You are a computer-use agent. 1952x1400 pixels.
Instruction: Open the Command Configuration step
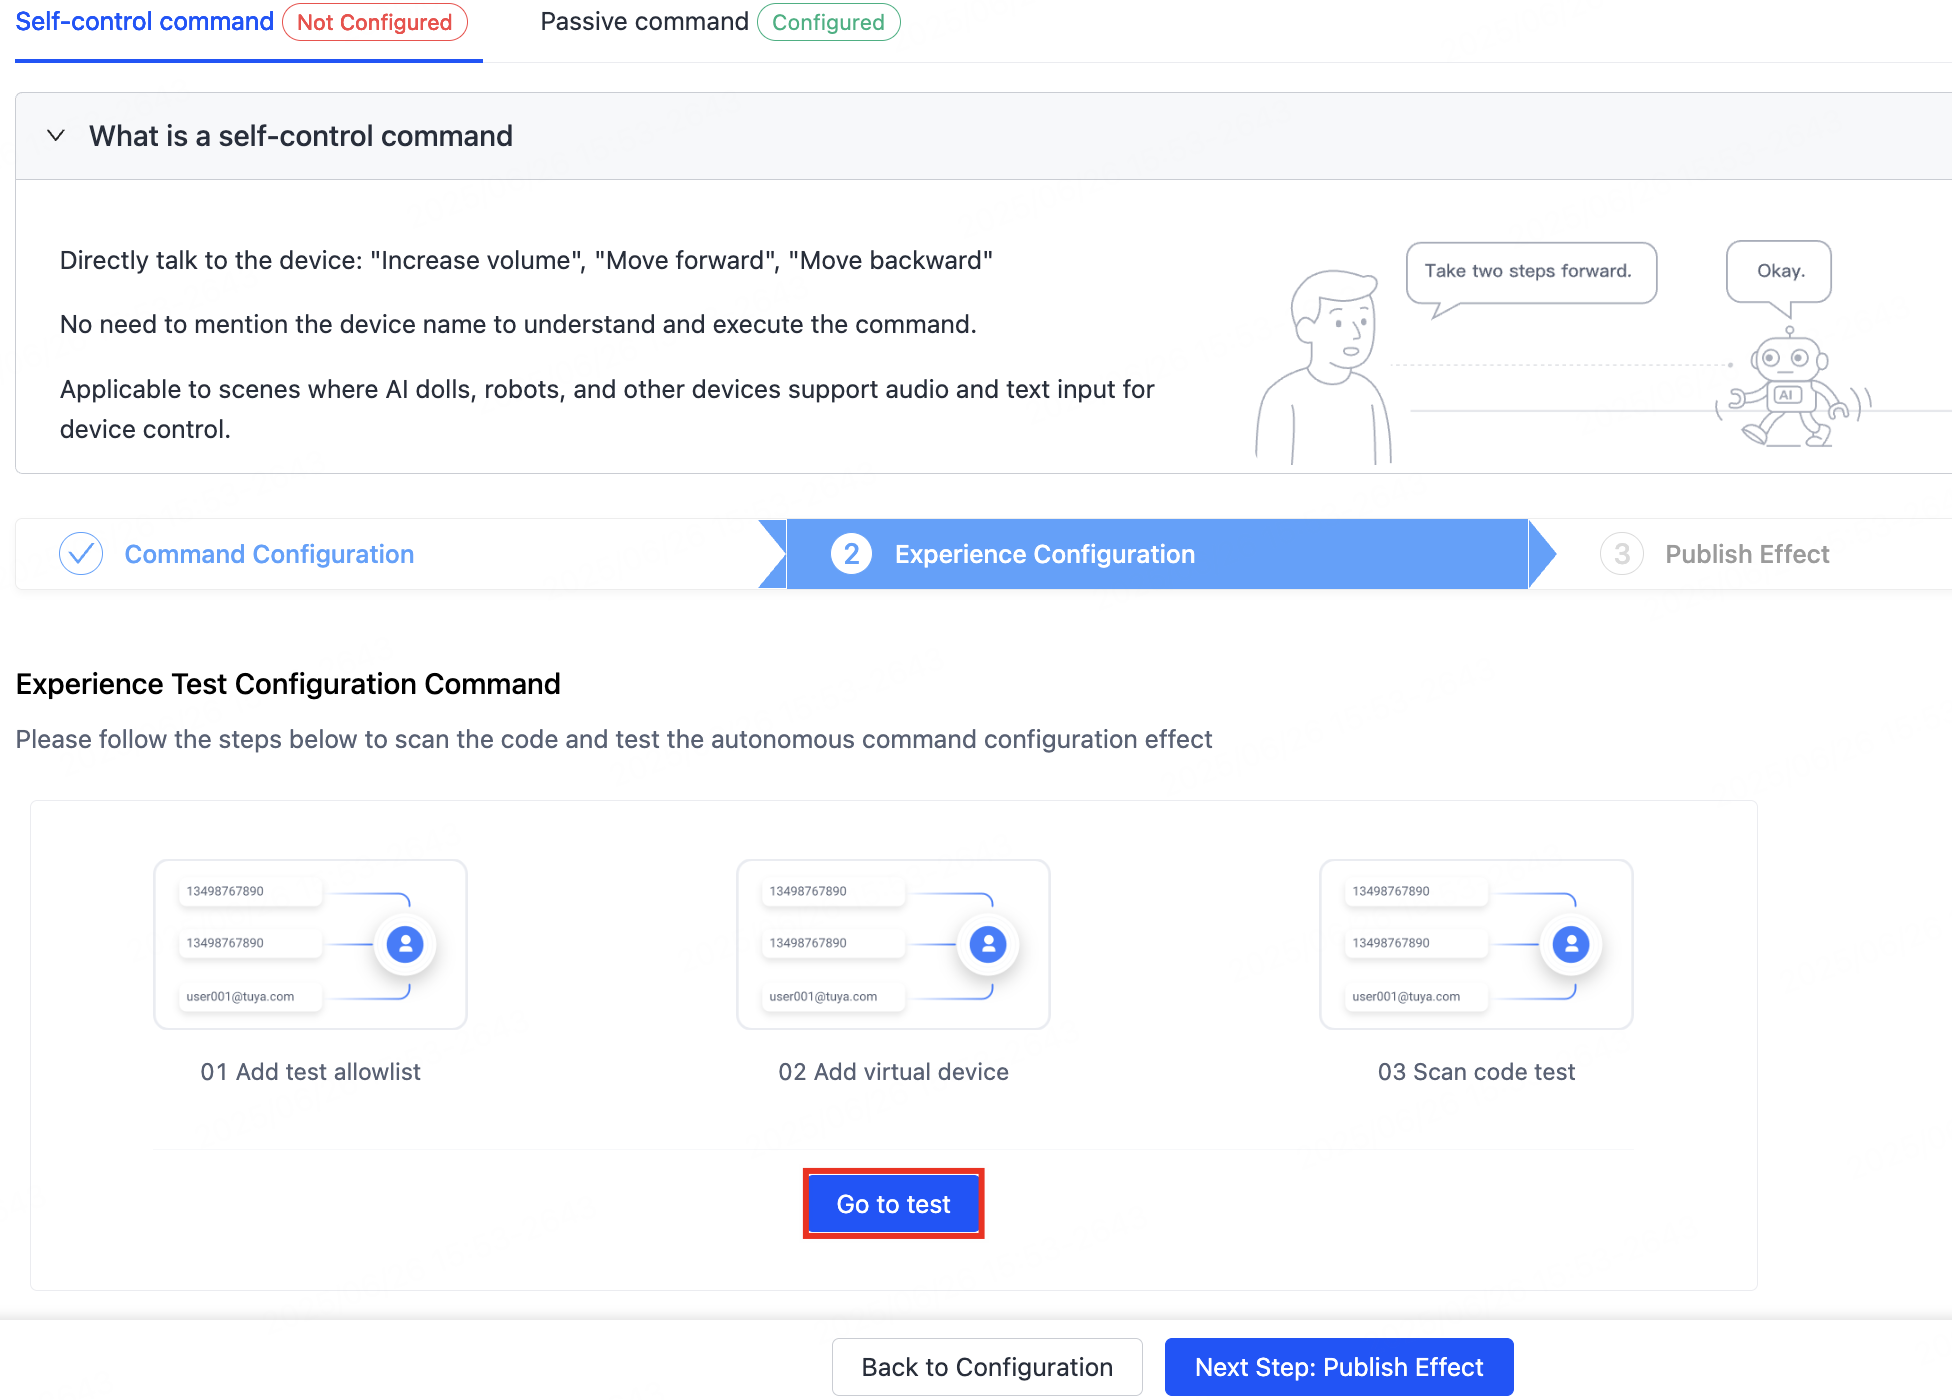pos(269,554)
